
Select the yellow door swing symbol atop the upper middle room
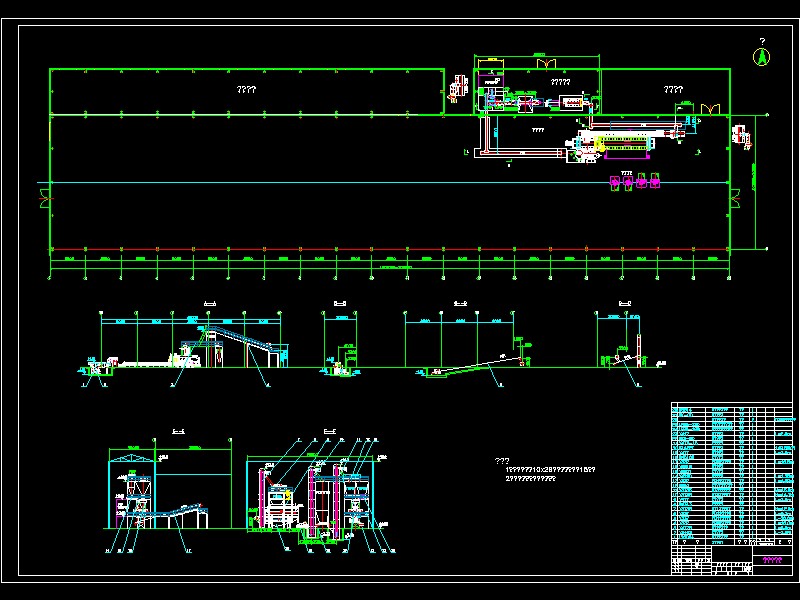(545, 64)
